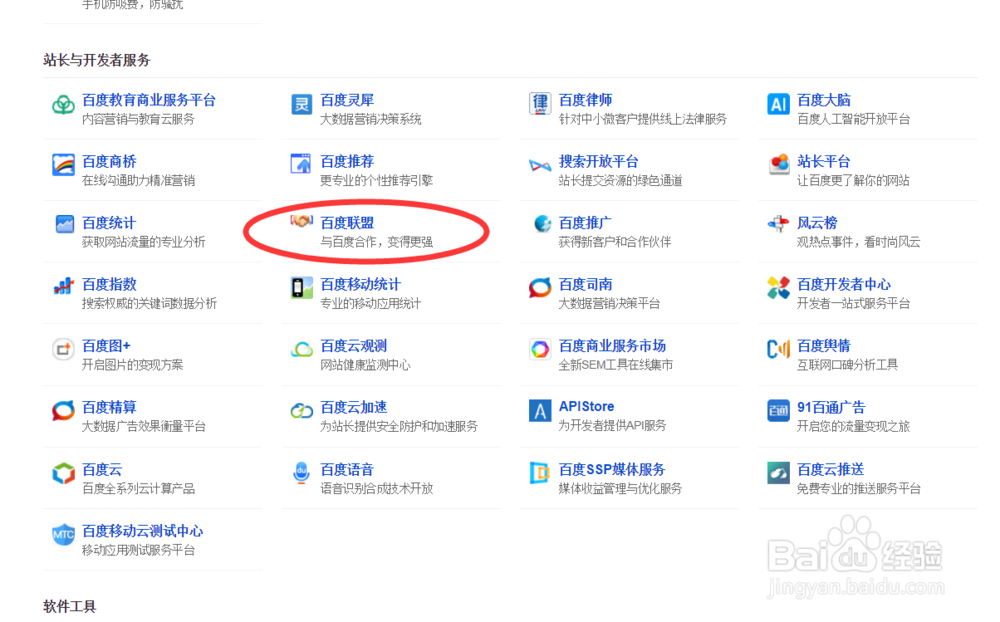Image resolution: width=1000 pixels, height=622 pixels.
Task: Click the 百度大脑 AI icon
Action: 778,104
